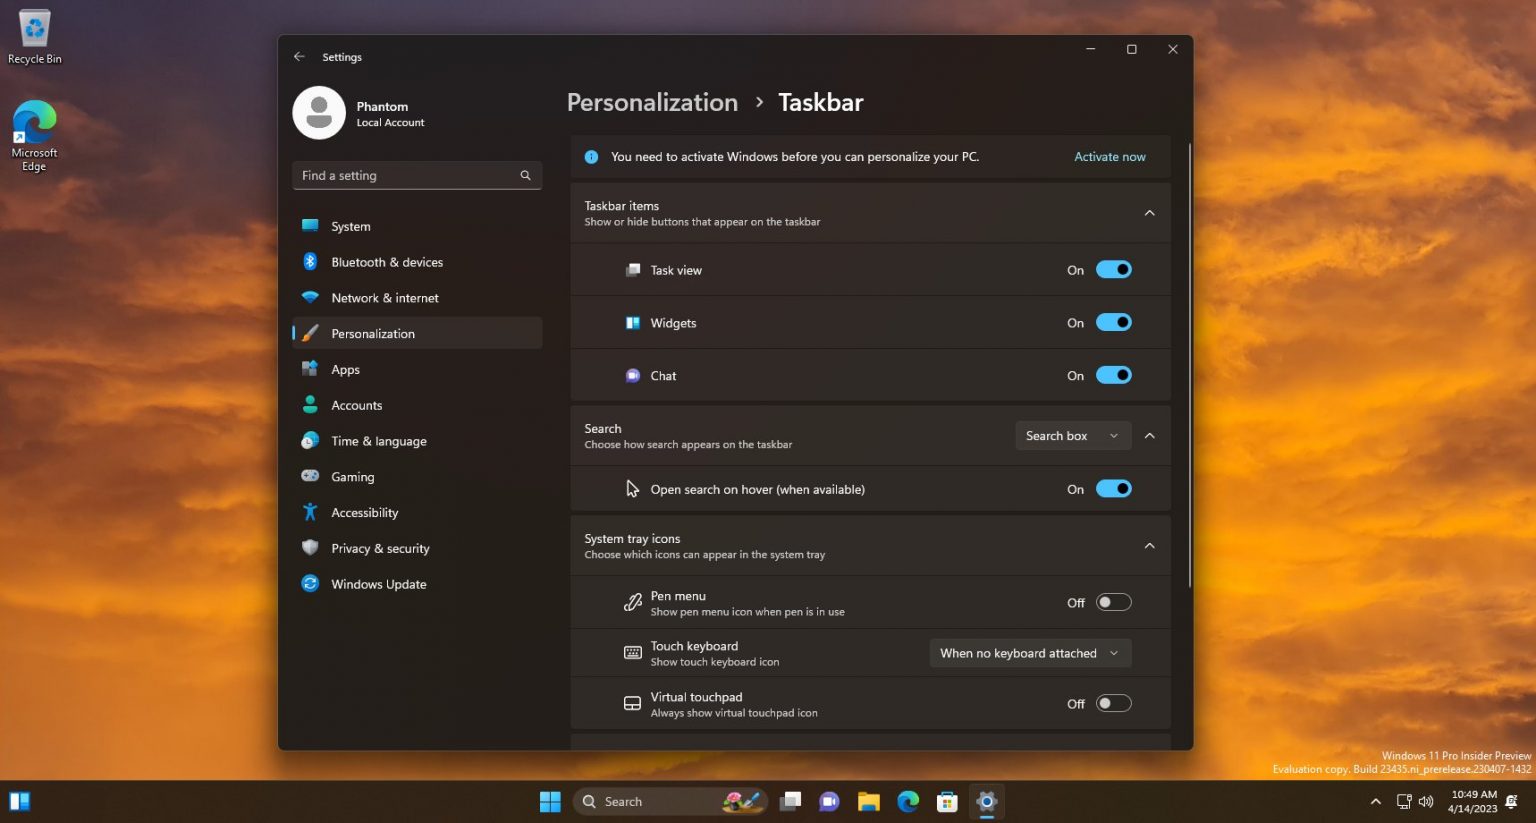Open the Microsoft Store from taskbar
Image resolution: width=1536 pixels, height=823 pixels.
click(x=946, y=801)
